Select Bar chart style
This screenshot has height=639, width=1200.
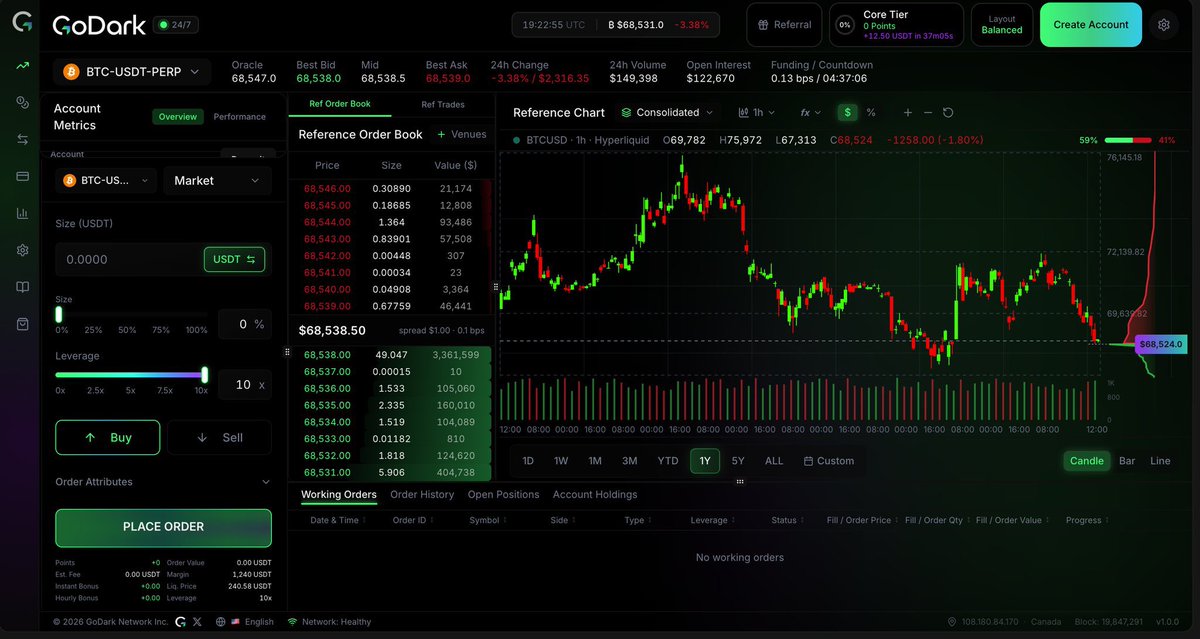pyautogui.click(x=1127, y=461)
